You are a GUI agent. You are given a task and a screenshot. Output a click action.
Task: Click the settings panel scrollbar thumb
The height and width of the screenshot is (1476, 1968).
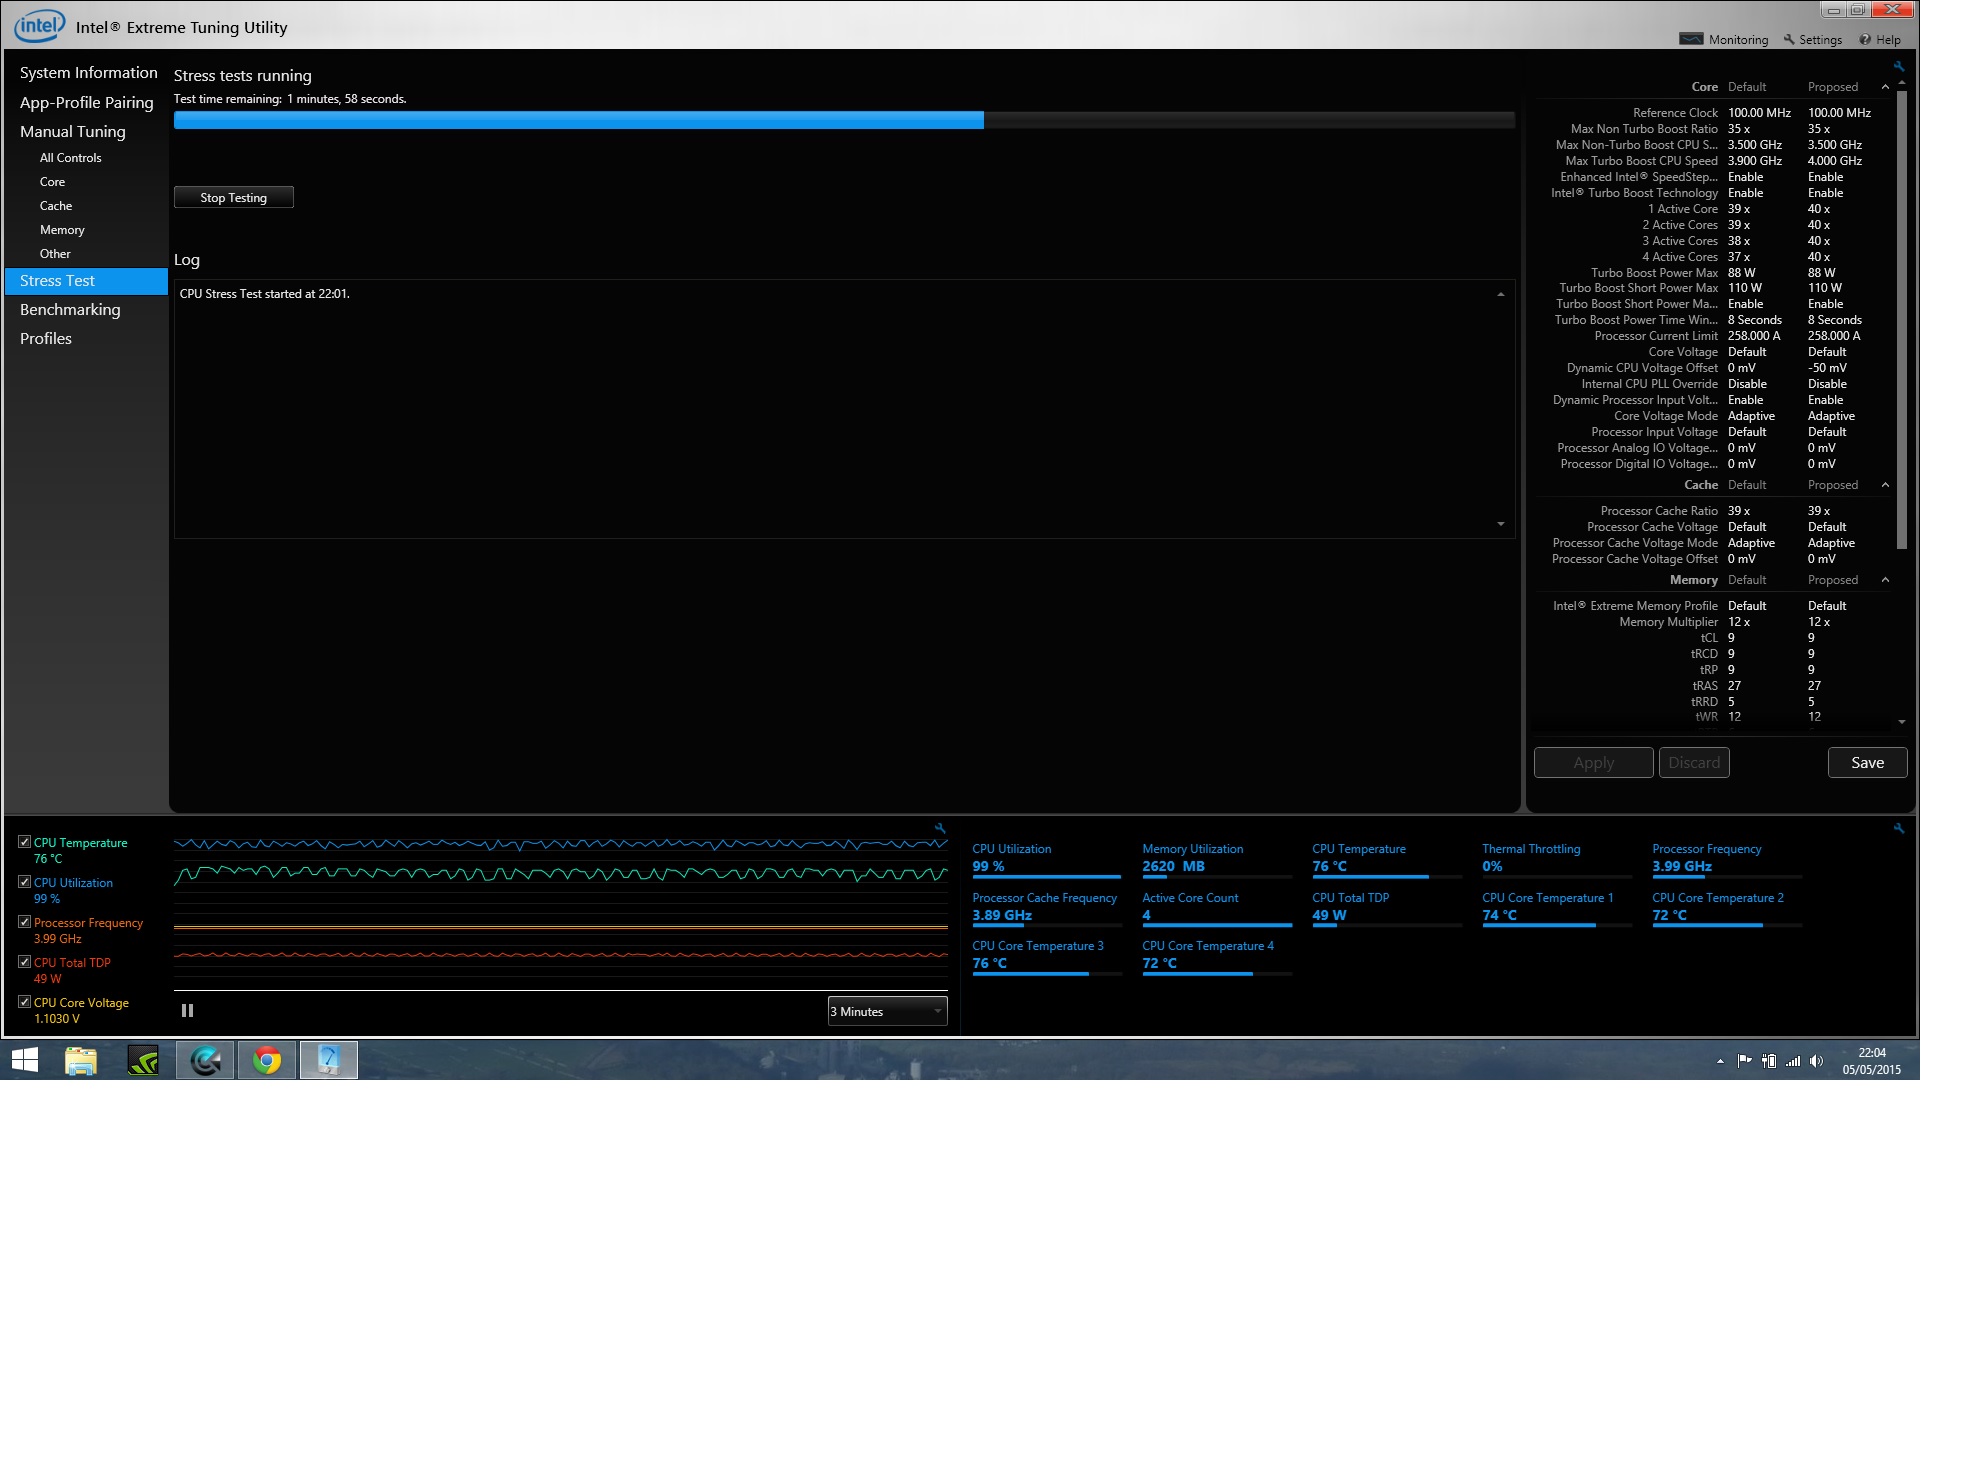[x=1902, y=320]
